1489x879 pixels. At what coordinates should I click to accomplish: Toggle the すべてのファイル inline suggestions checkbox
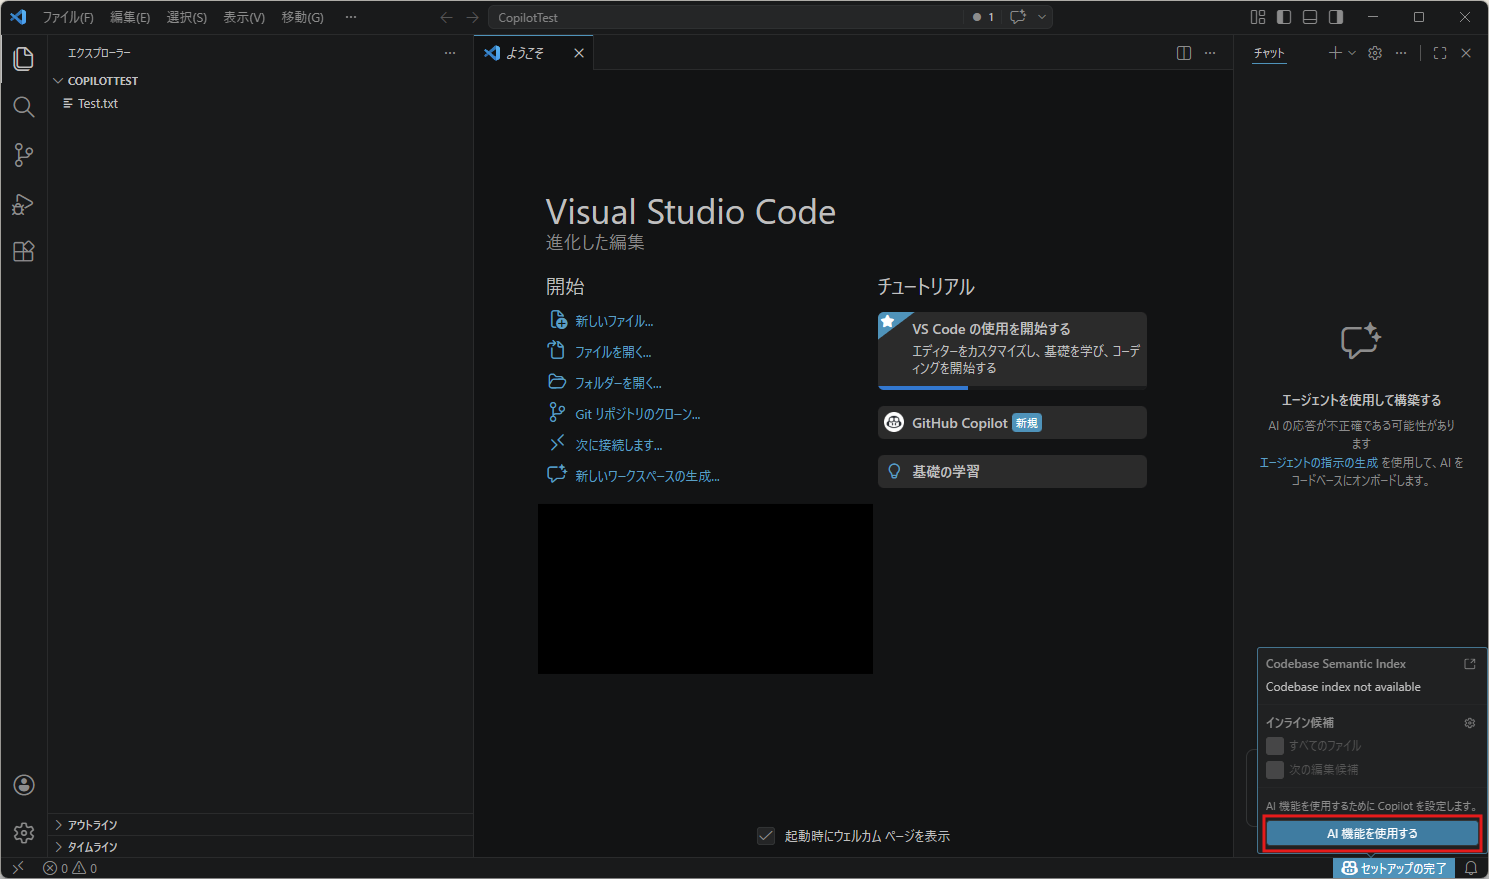[1275, 746]
